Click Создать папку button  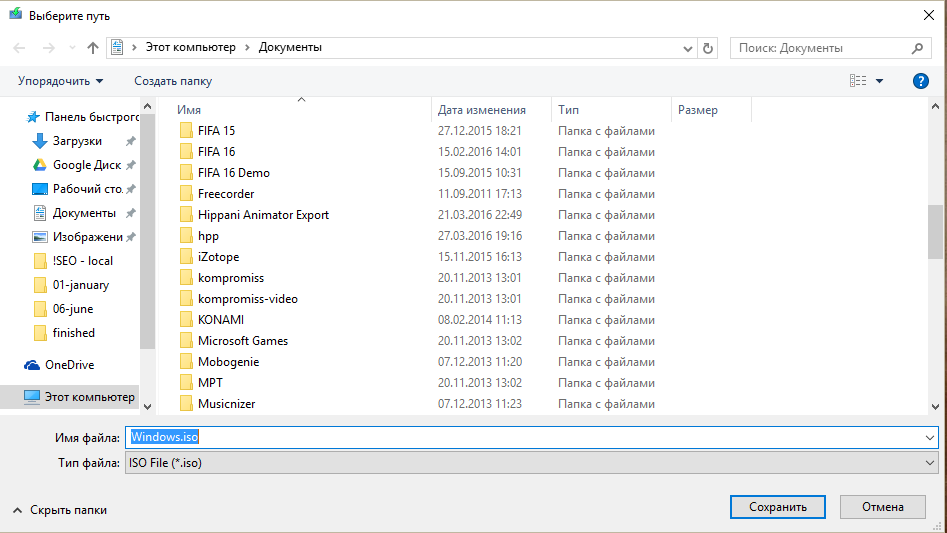point(173,81)
